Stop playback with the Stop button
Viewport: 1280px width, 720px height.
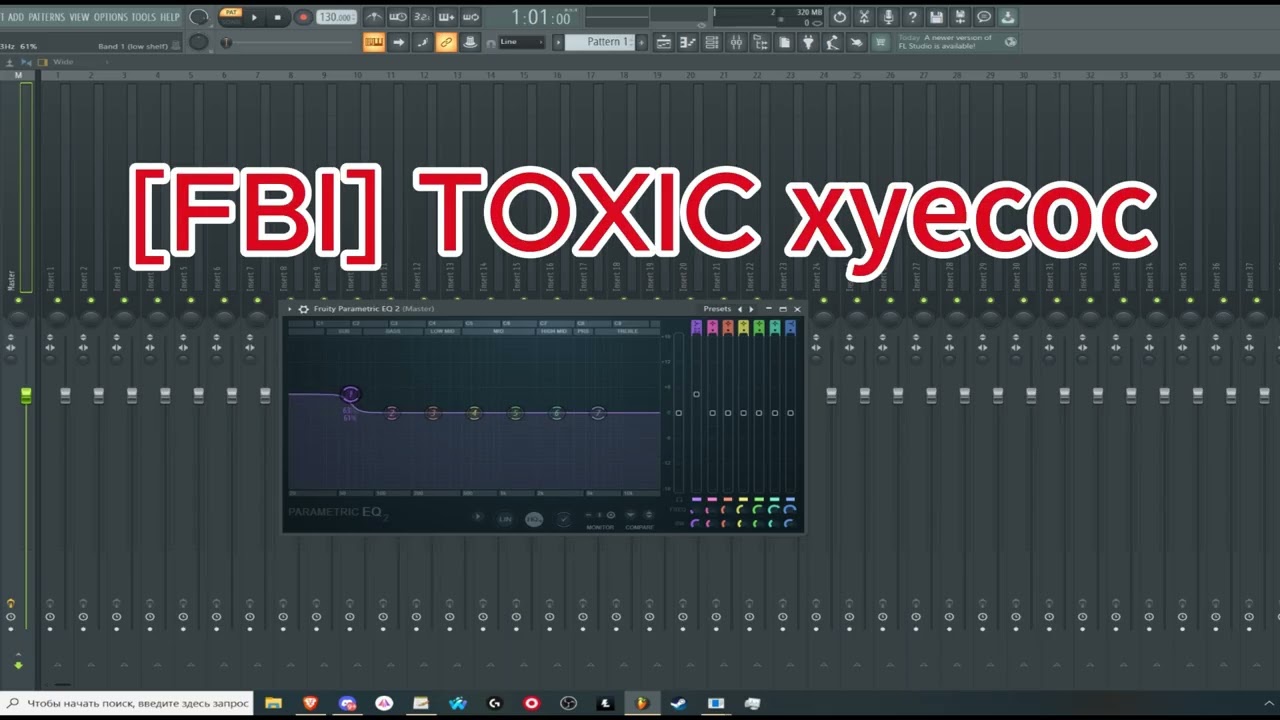pyautogui.click(x=278, y=17)
